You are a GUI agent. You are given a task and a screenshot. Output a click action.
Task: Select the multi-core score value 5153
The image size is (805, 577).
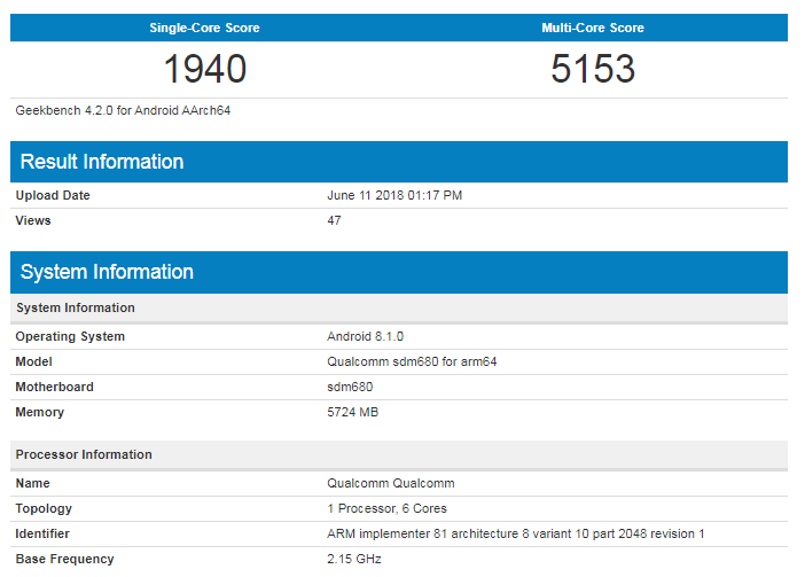(x=593, y=69)
